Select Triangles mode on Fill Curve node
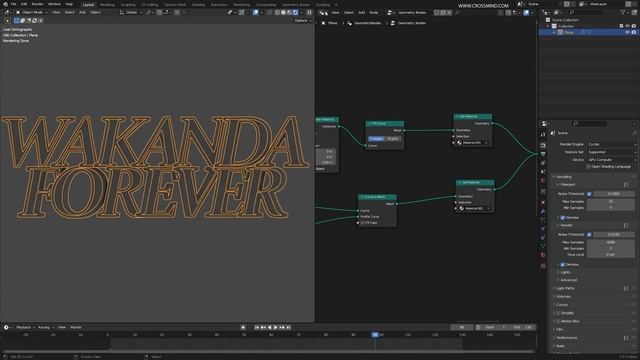Screen dimensions: 640x360 (376, 139)
